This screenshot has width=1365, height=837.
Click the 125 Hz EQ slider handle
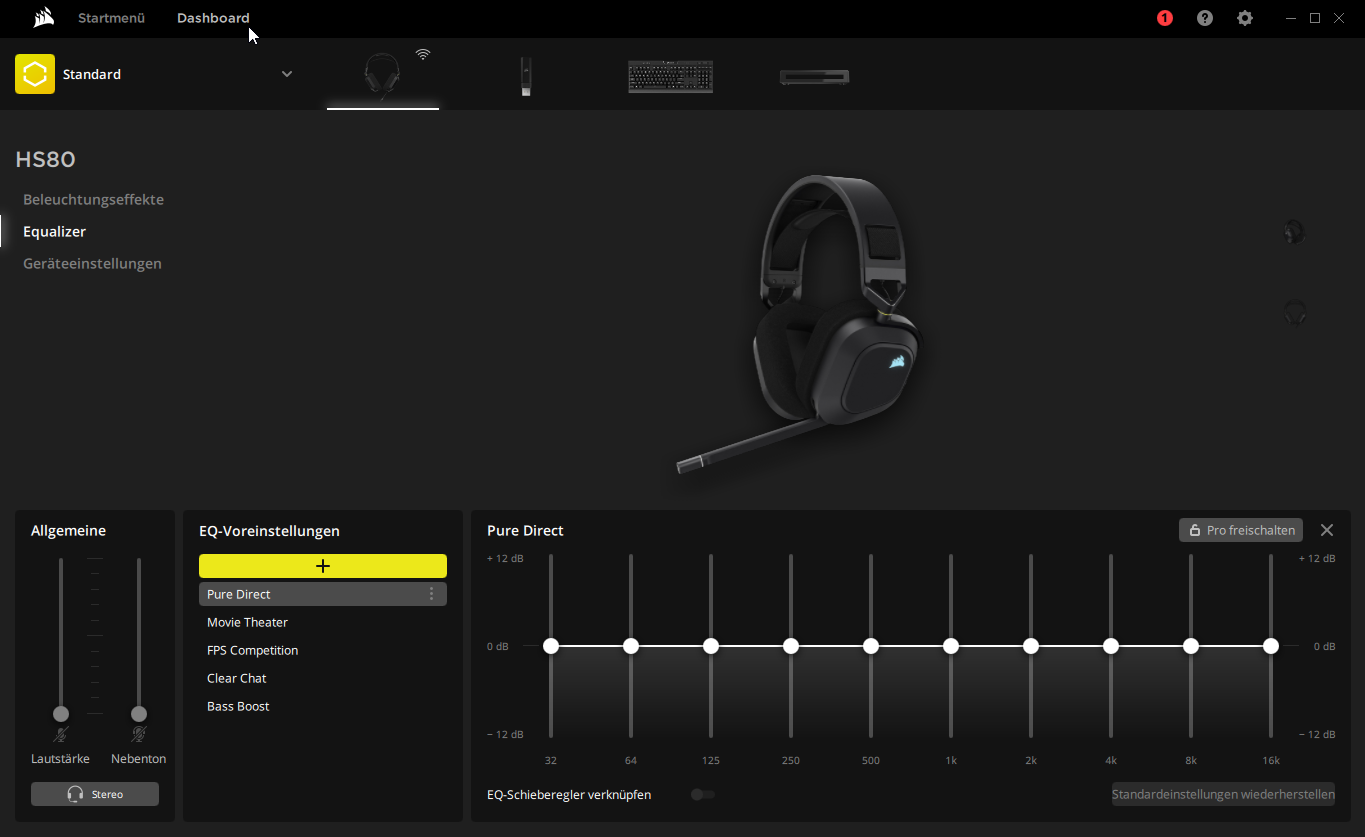(711, 646)
